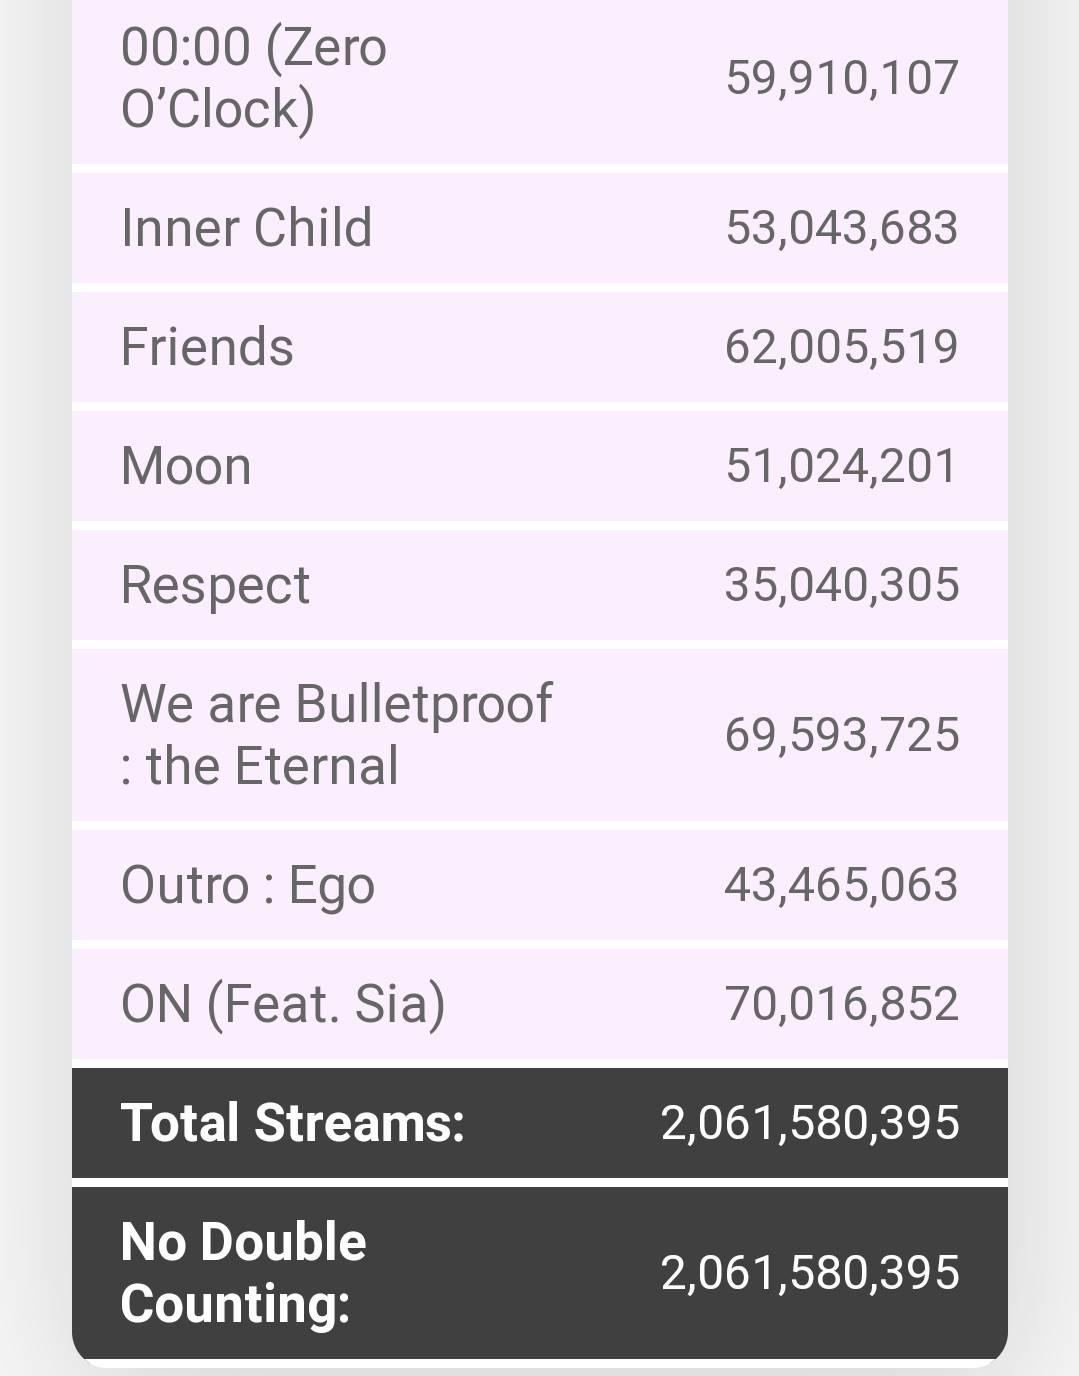
Task: Select the 53,043,683 stream count
Action: 842,228
